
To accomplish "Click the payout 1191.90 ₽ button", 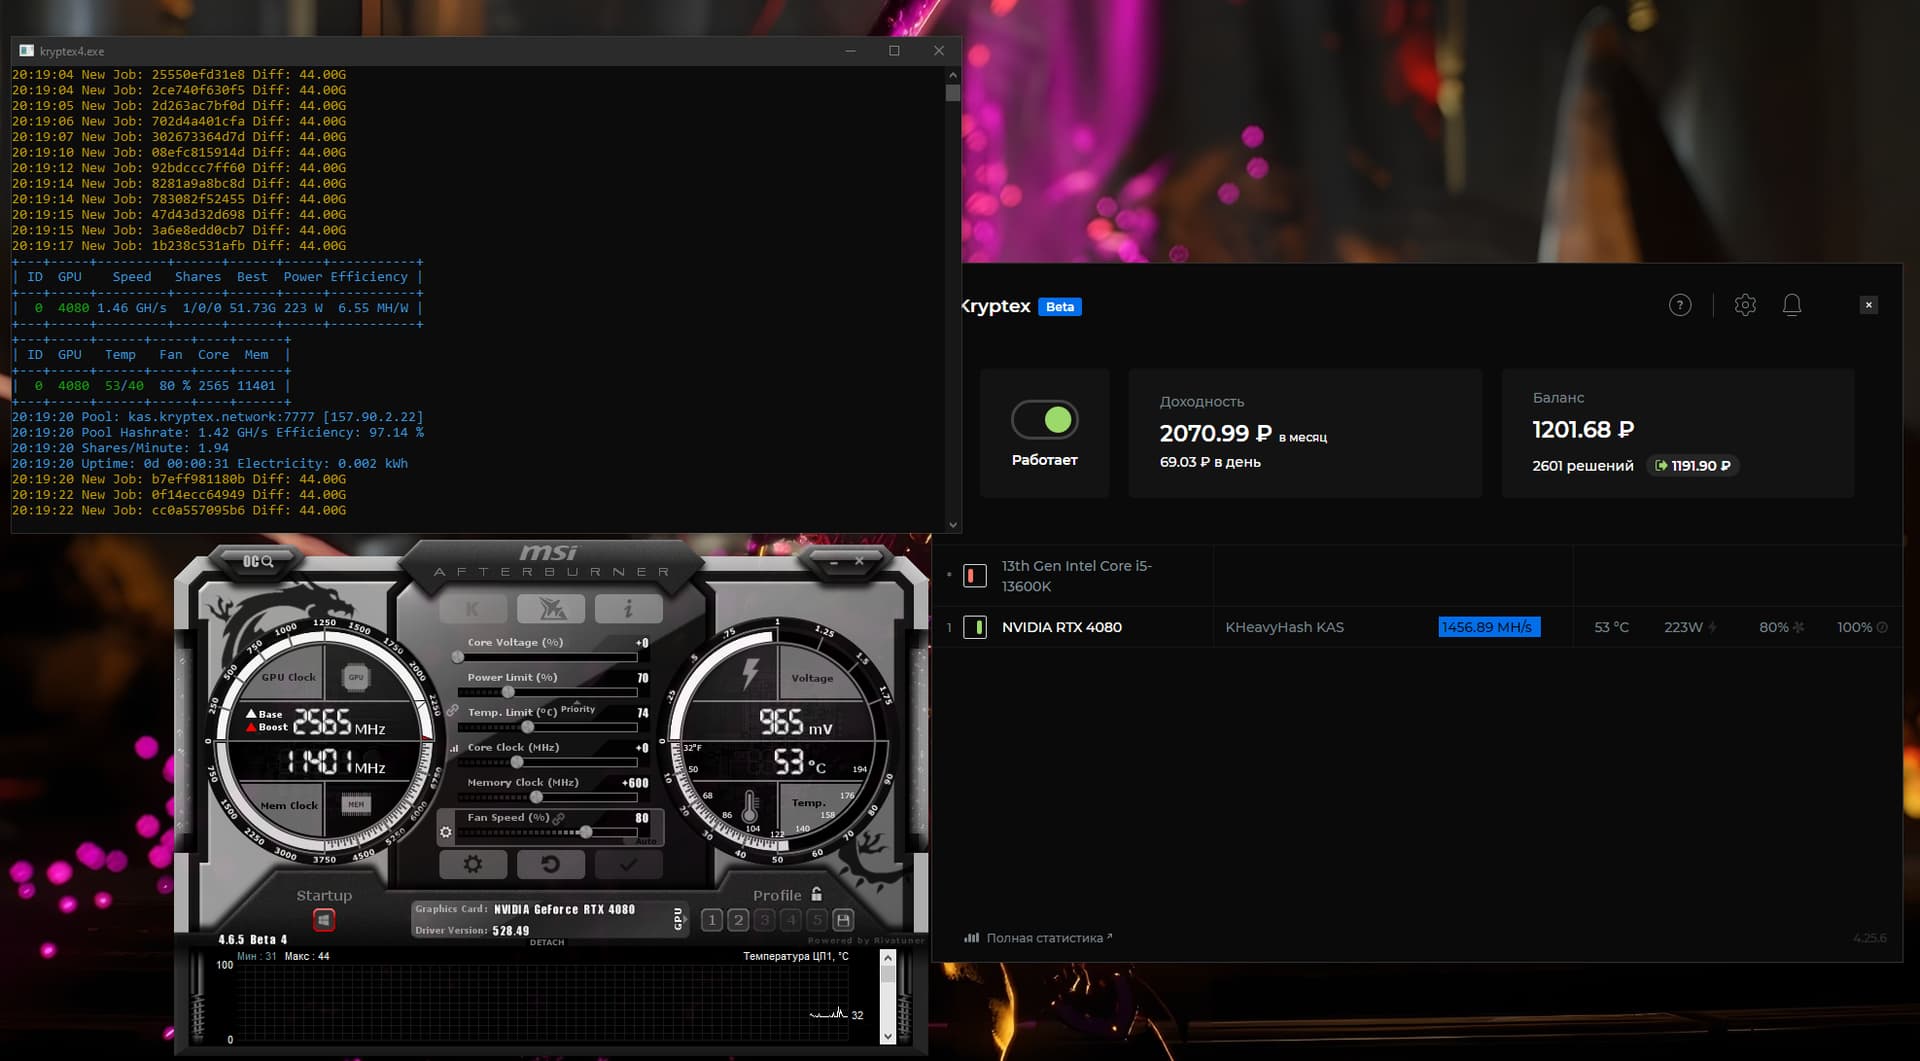I will click(x=1693, y=465).
